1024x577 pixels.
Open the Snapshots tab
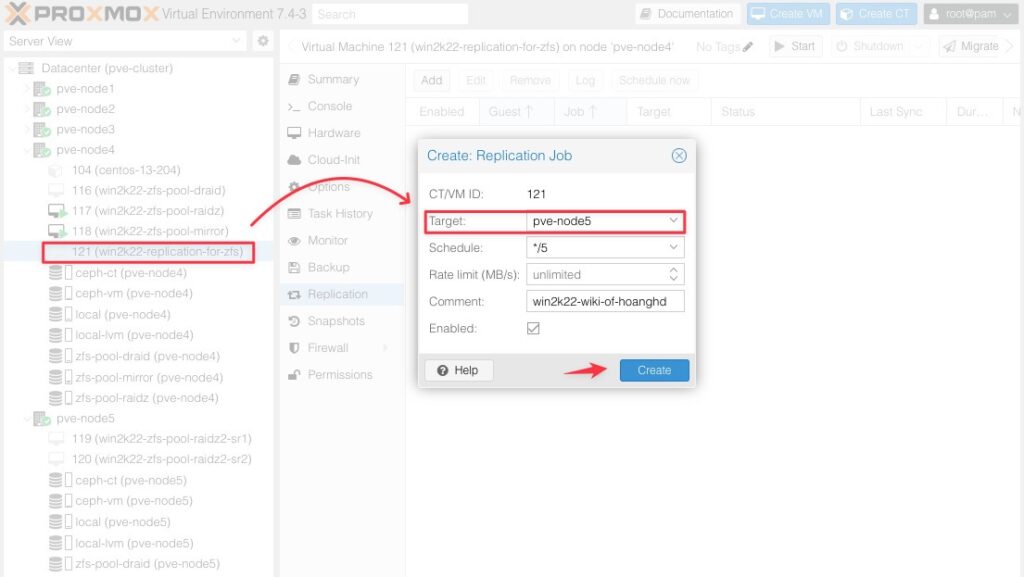point(342,321)
